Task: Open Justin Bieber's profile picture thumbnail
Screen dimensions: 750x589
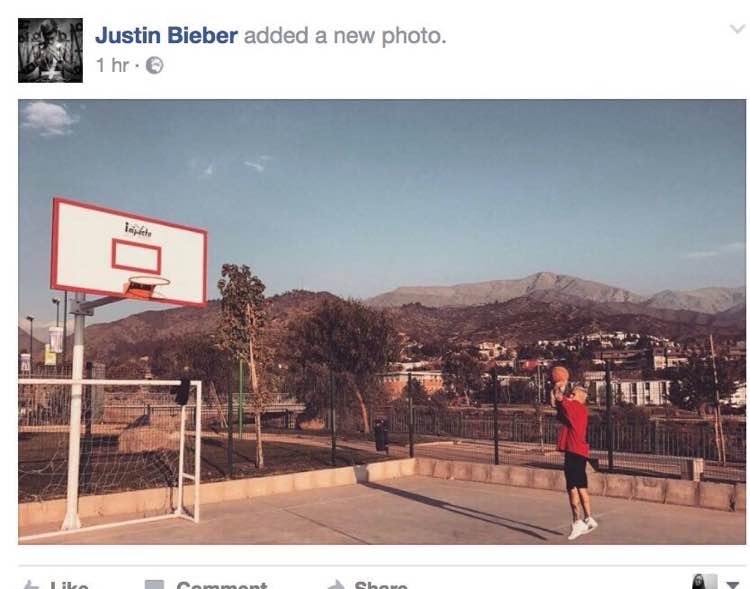Action: [x=50, y=50]
